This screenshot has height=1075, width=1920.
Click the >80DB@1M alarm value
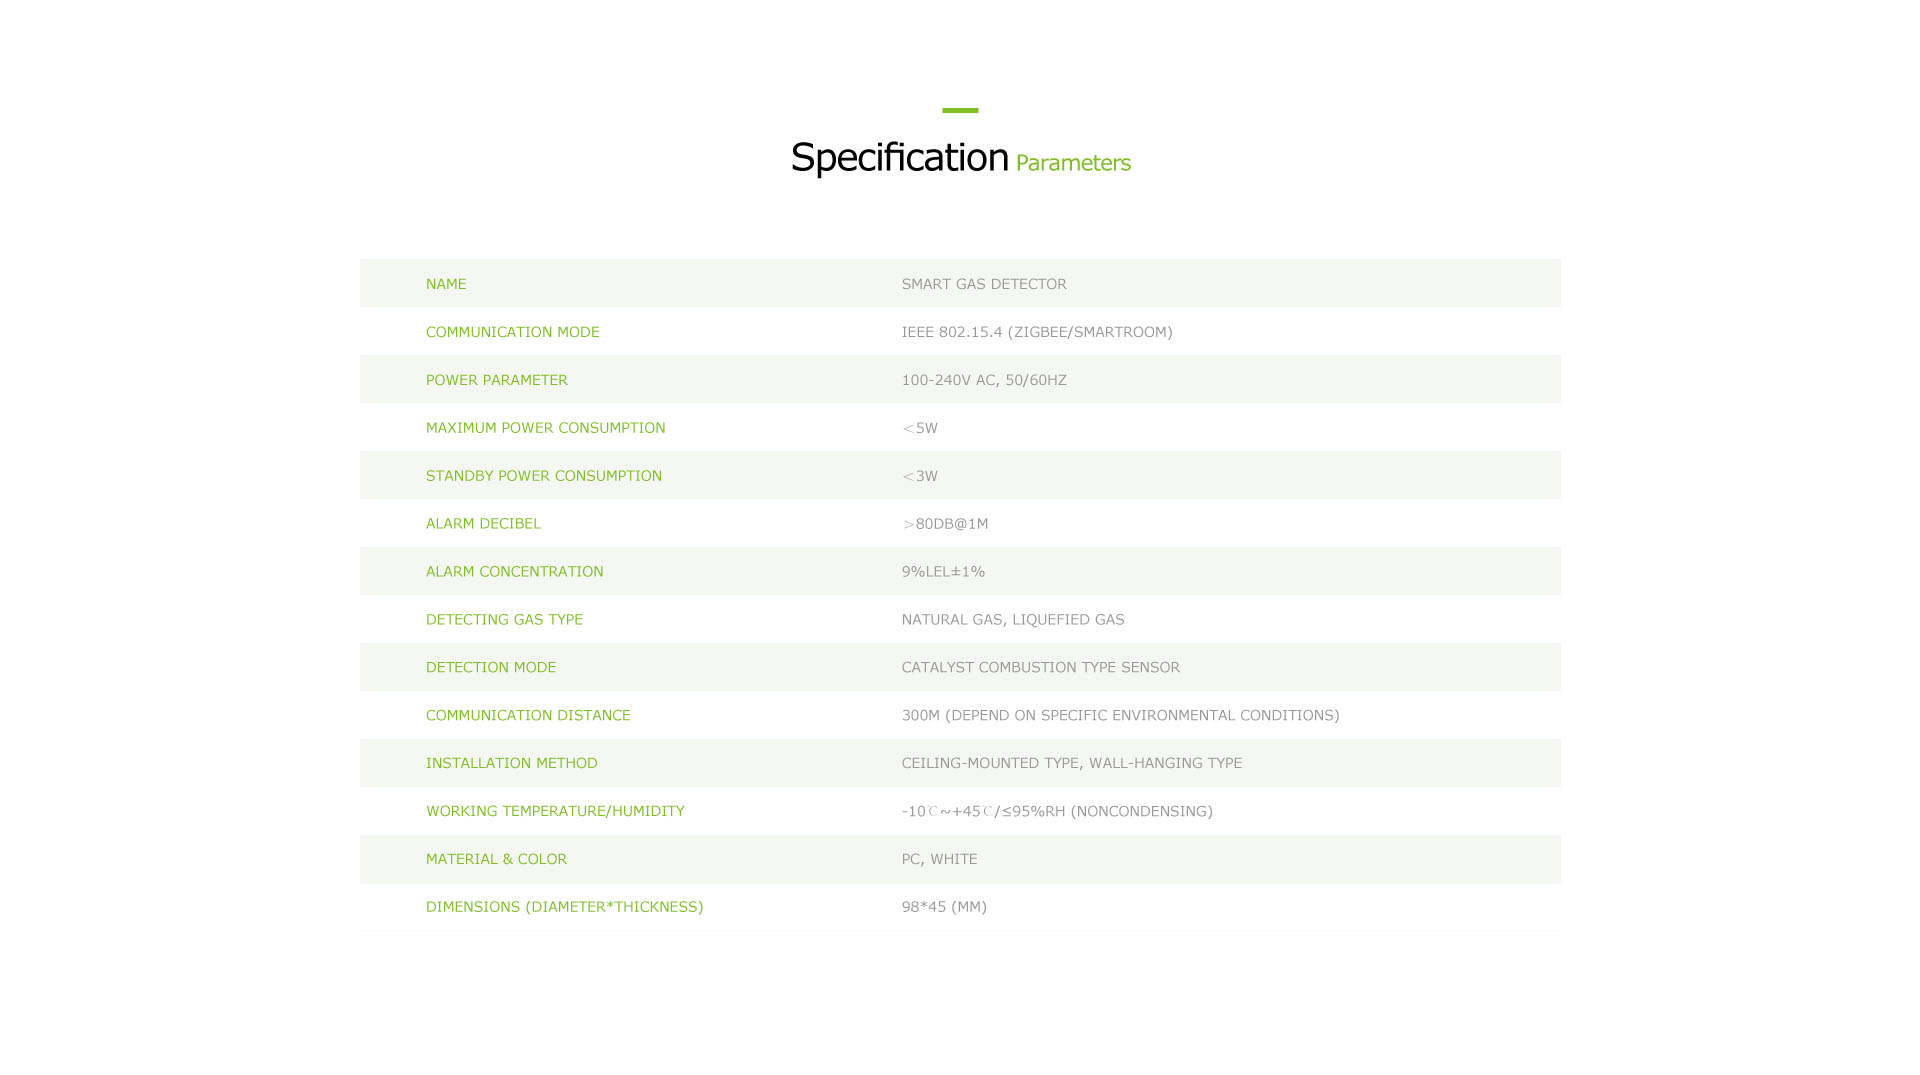(944, 524)
